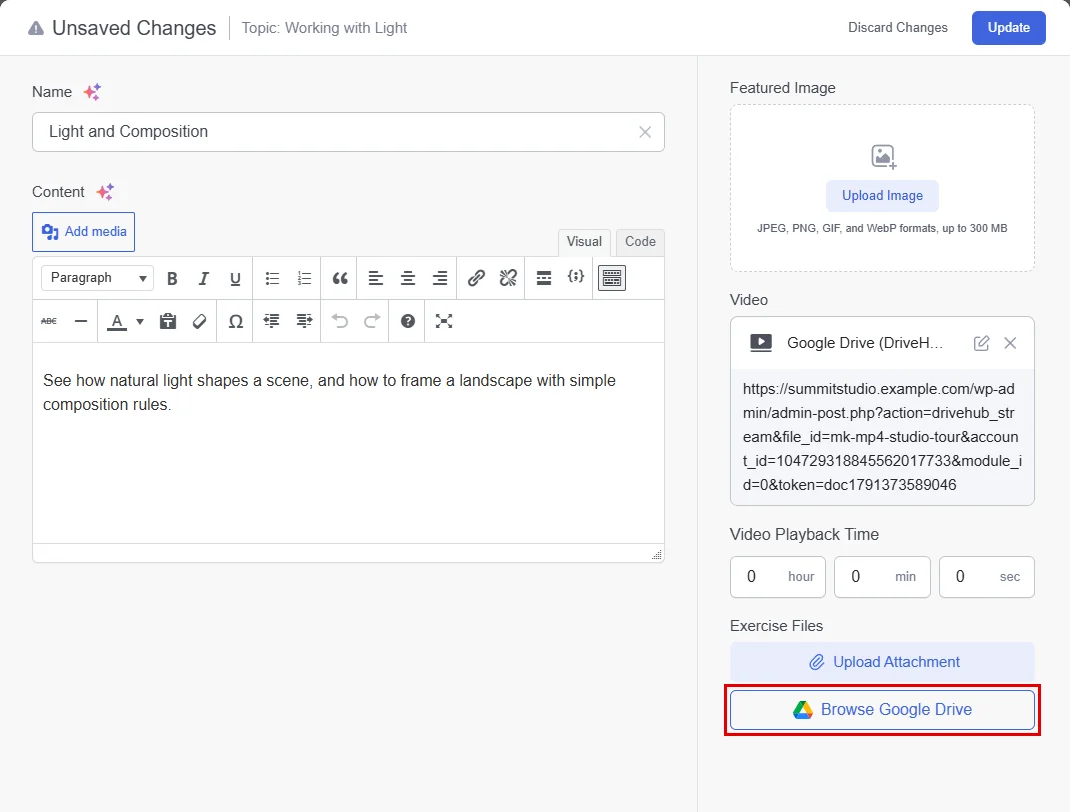This screenshot has height=812, width=1070.
Task: Undo the last edit
Action: click(x=340, y=321)
